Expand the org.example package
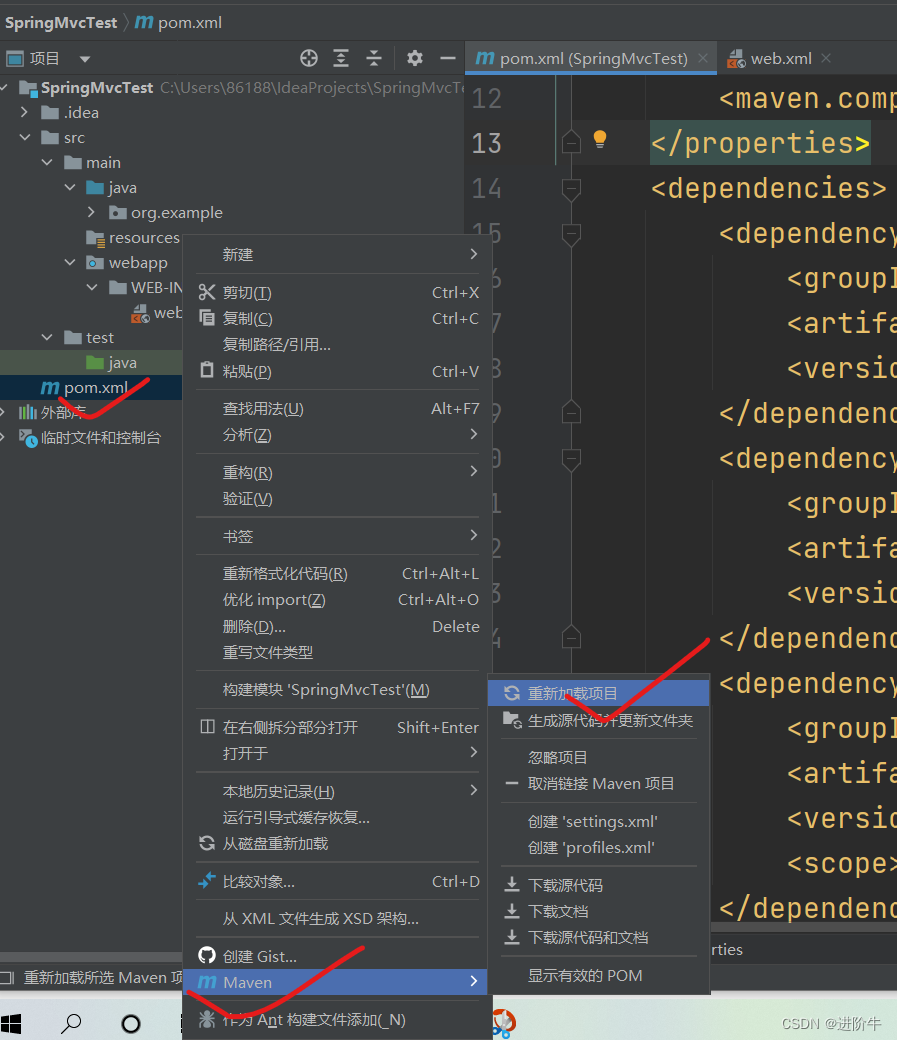 click(92, 212)
